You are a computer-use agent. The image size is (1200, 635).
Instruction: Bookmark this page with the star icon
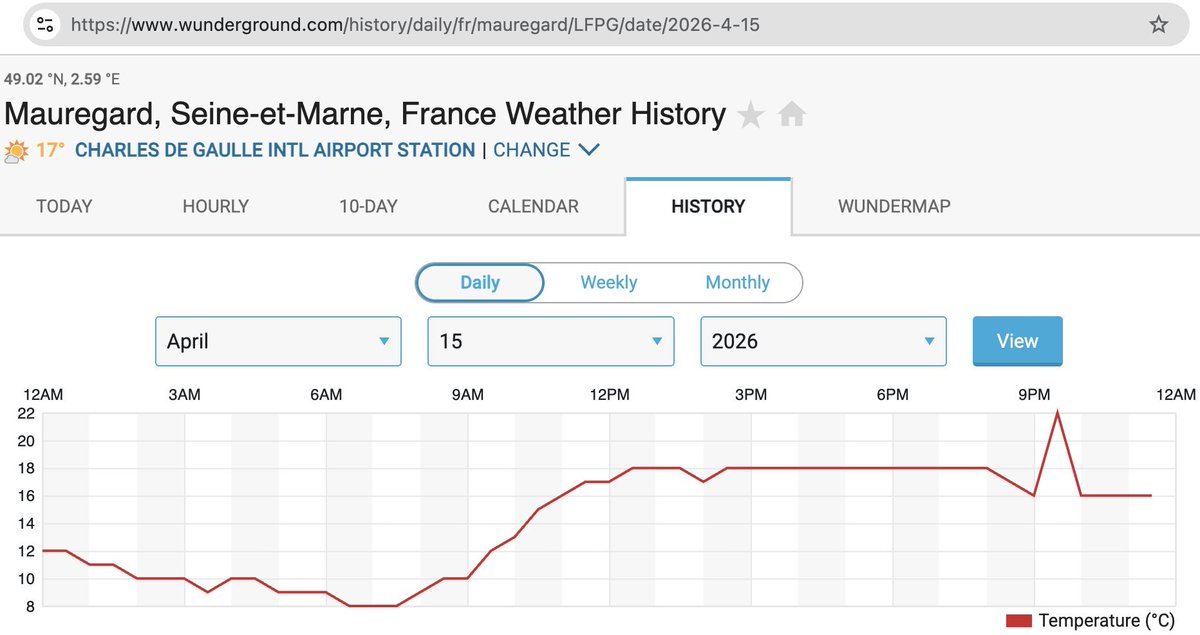pos(1158,24)
